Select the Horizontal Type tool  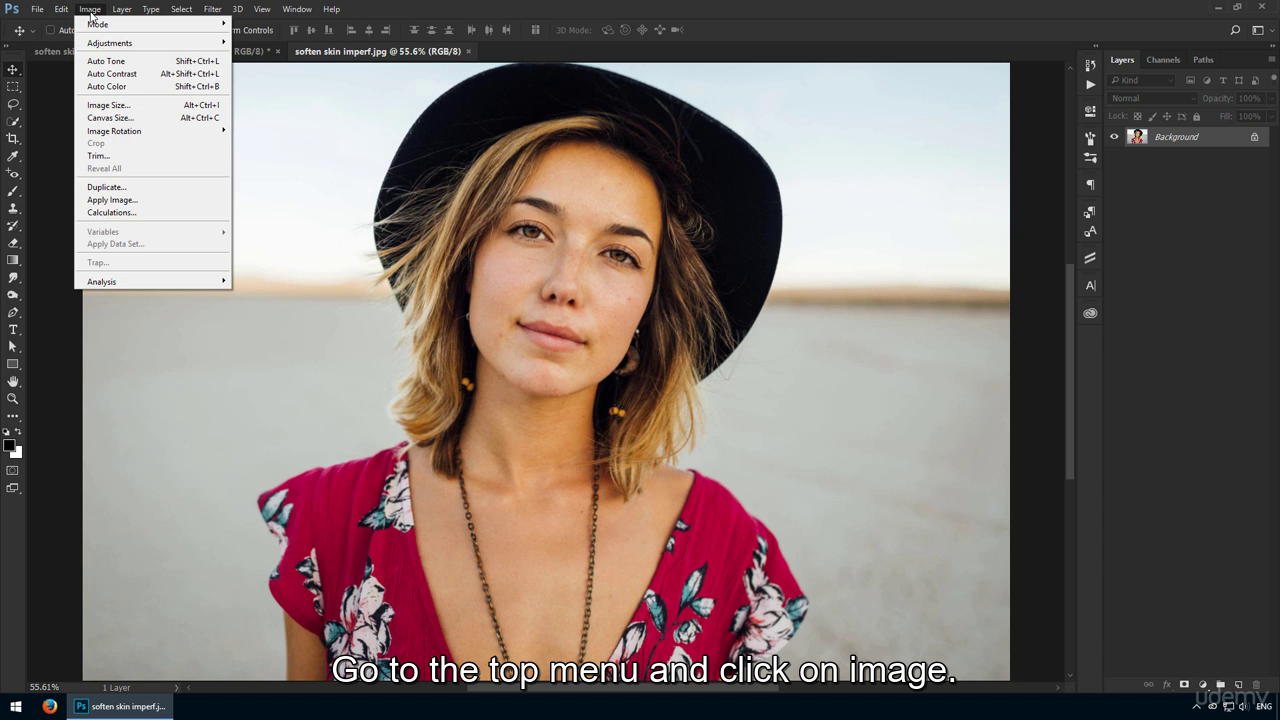tap(13, 329)
